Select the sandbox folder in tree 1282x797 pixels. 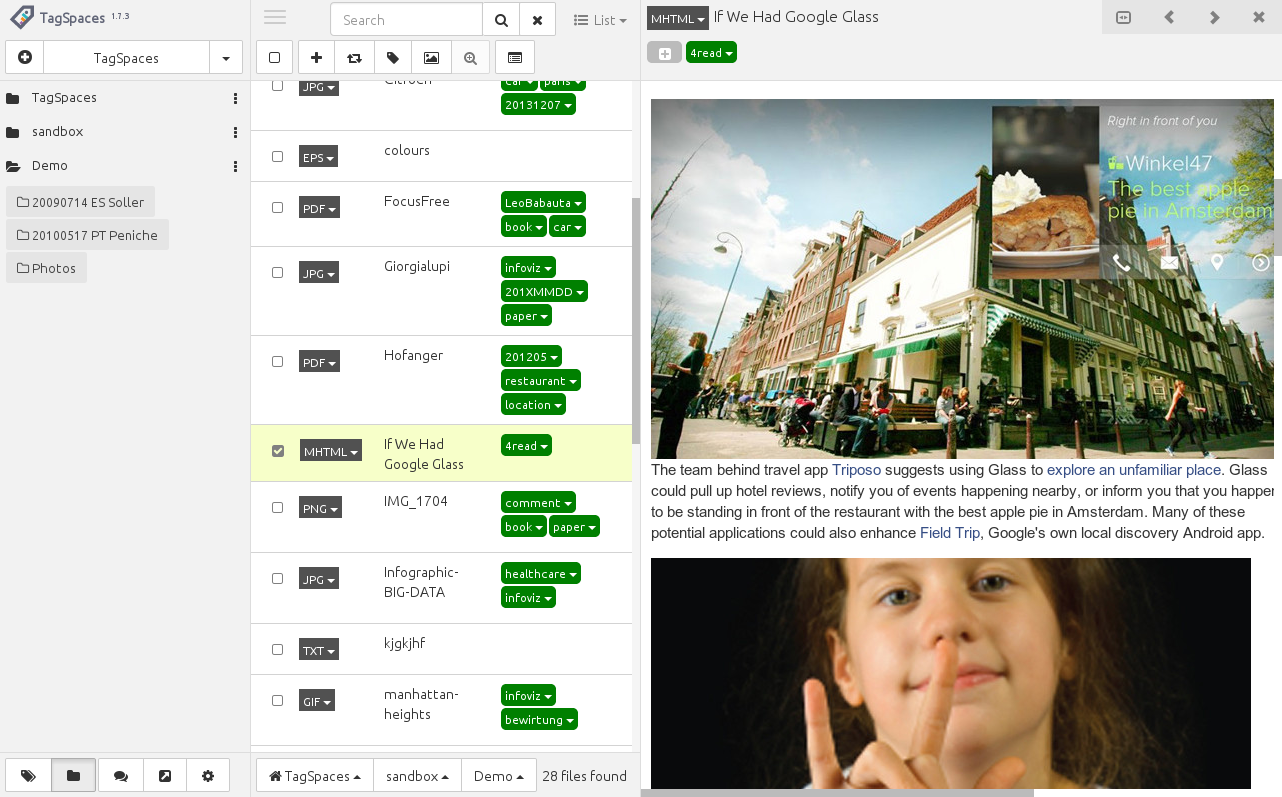click(x=57, y=132)
